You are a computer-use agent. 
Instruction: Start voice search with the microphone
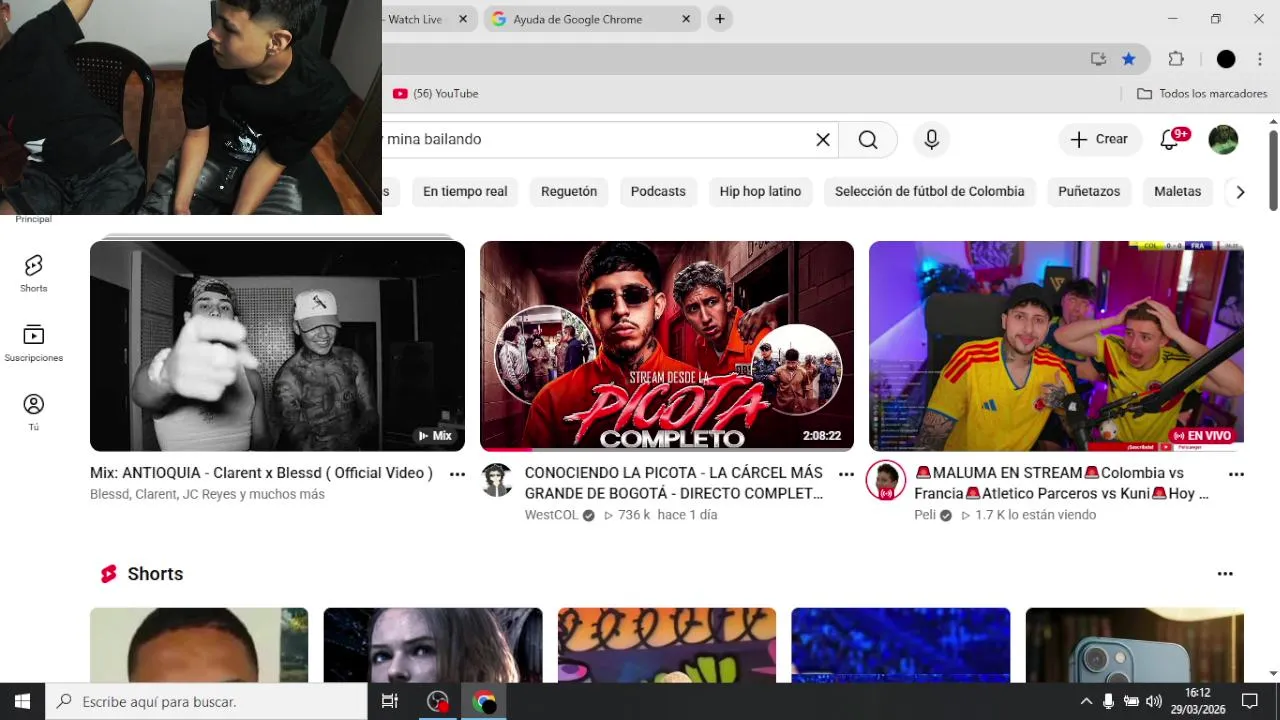tap(931, 140)
